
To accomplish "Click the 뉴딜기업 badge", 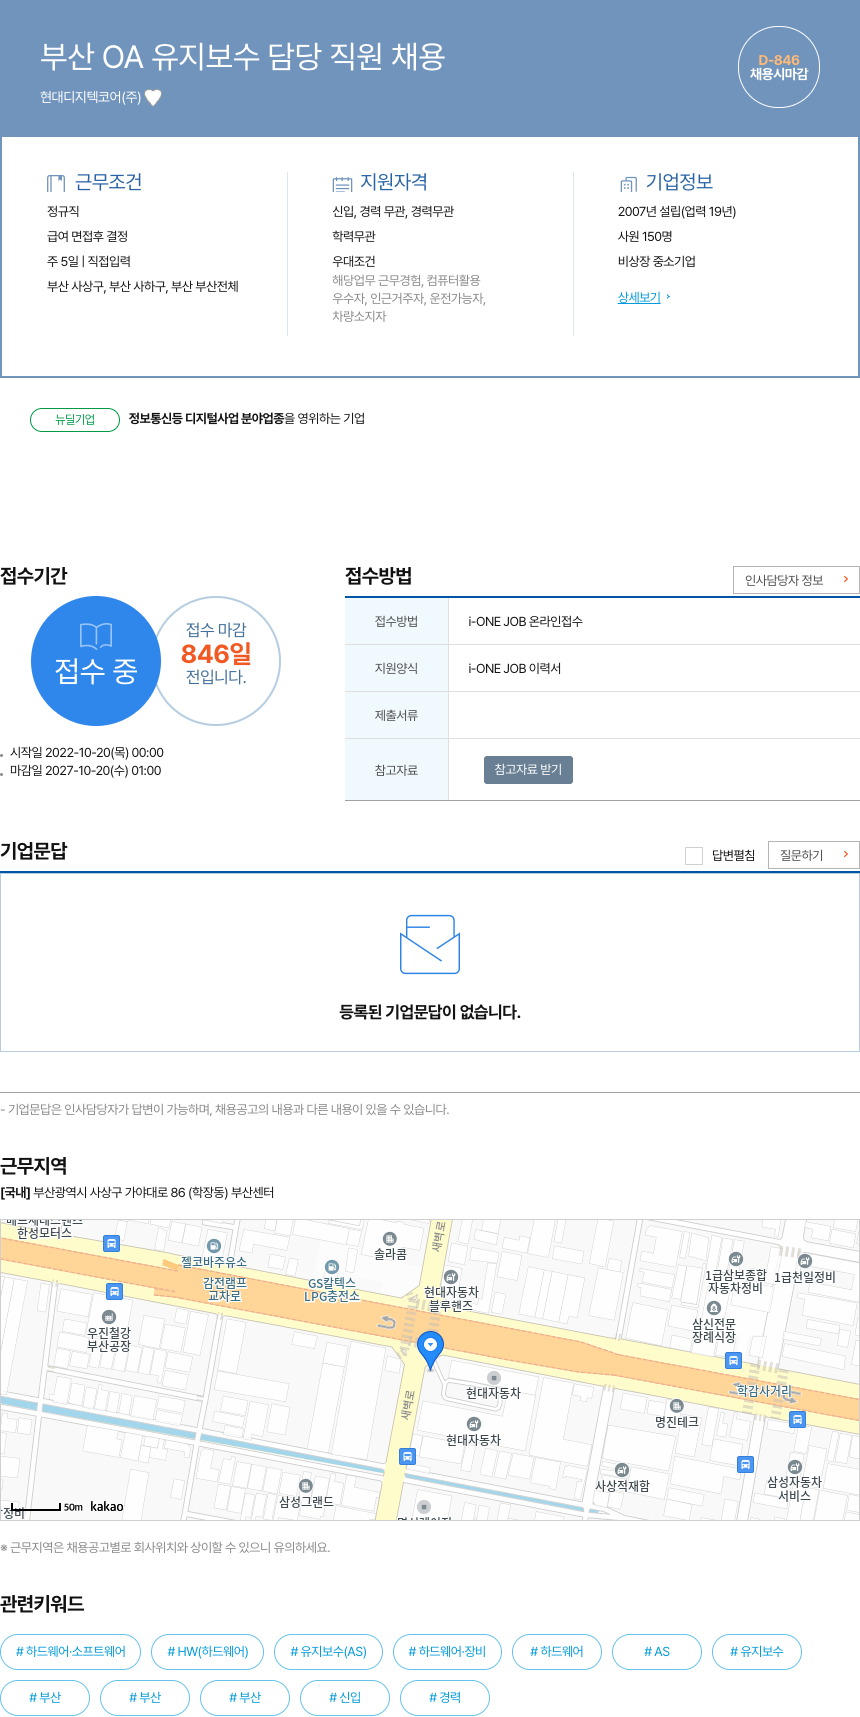I will (75, 419).
